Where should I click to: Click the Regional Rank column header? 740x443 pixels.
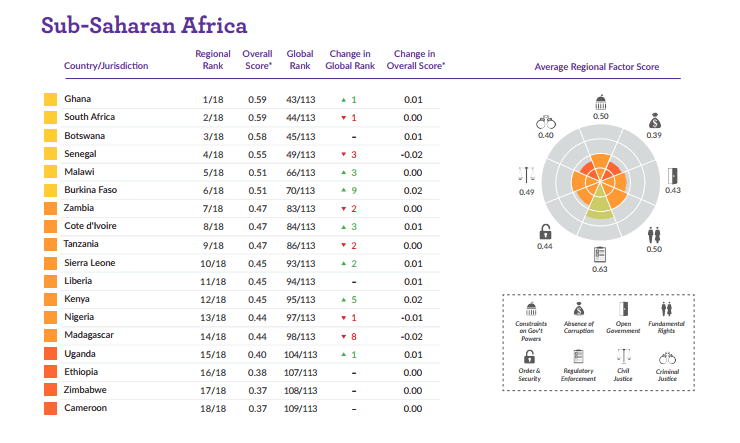point(212,59)
